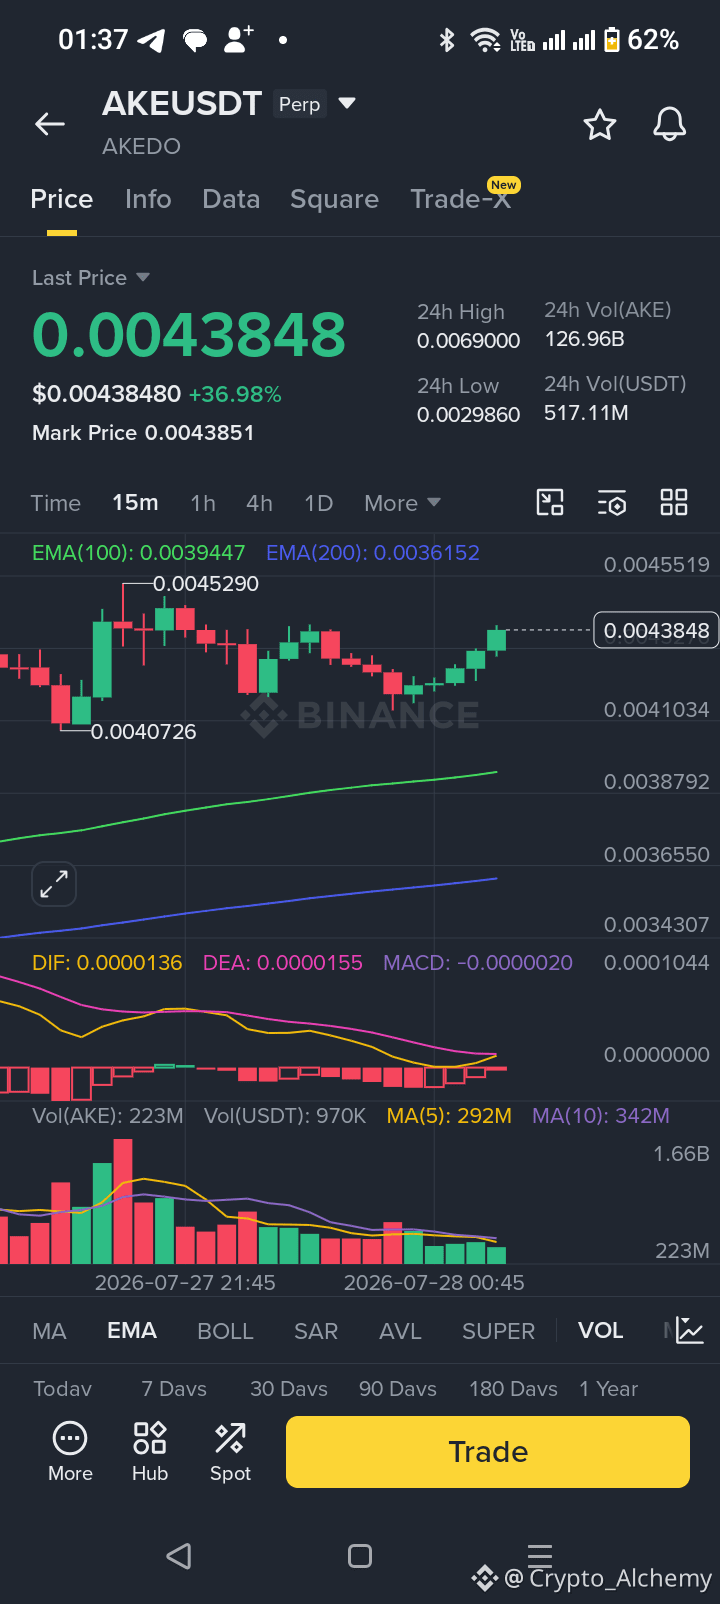Select the 4h chart interval
This screenshot has width=720, height=1604.
259,503
